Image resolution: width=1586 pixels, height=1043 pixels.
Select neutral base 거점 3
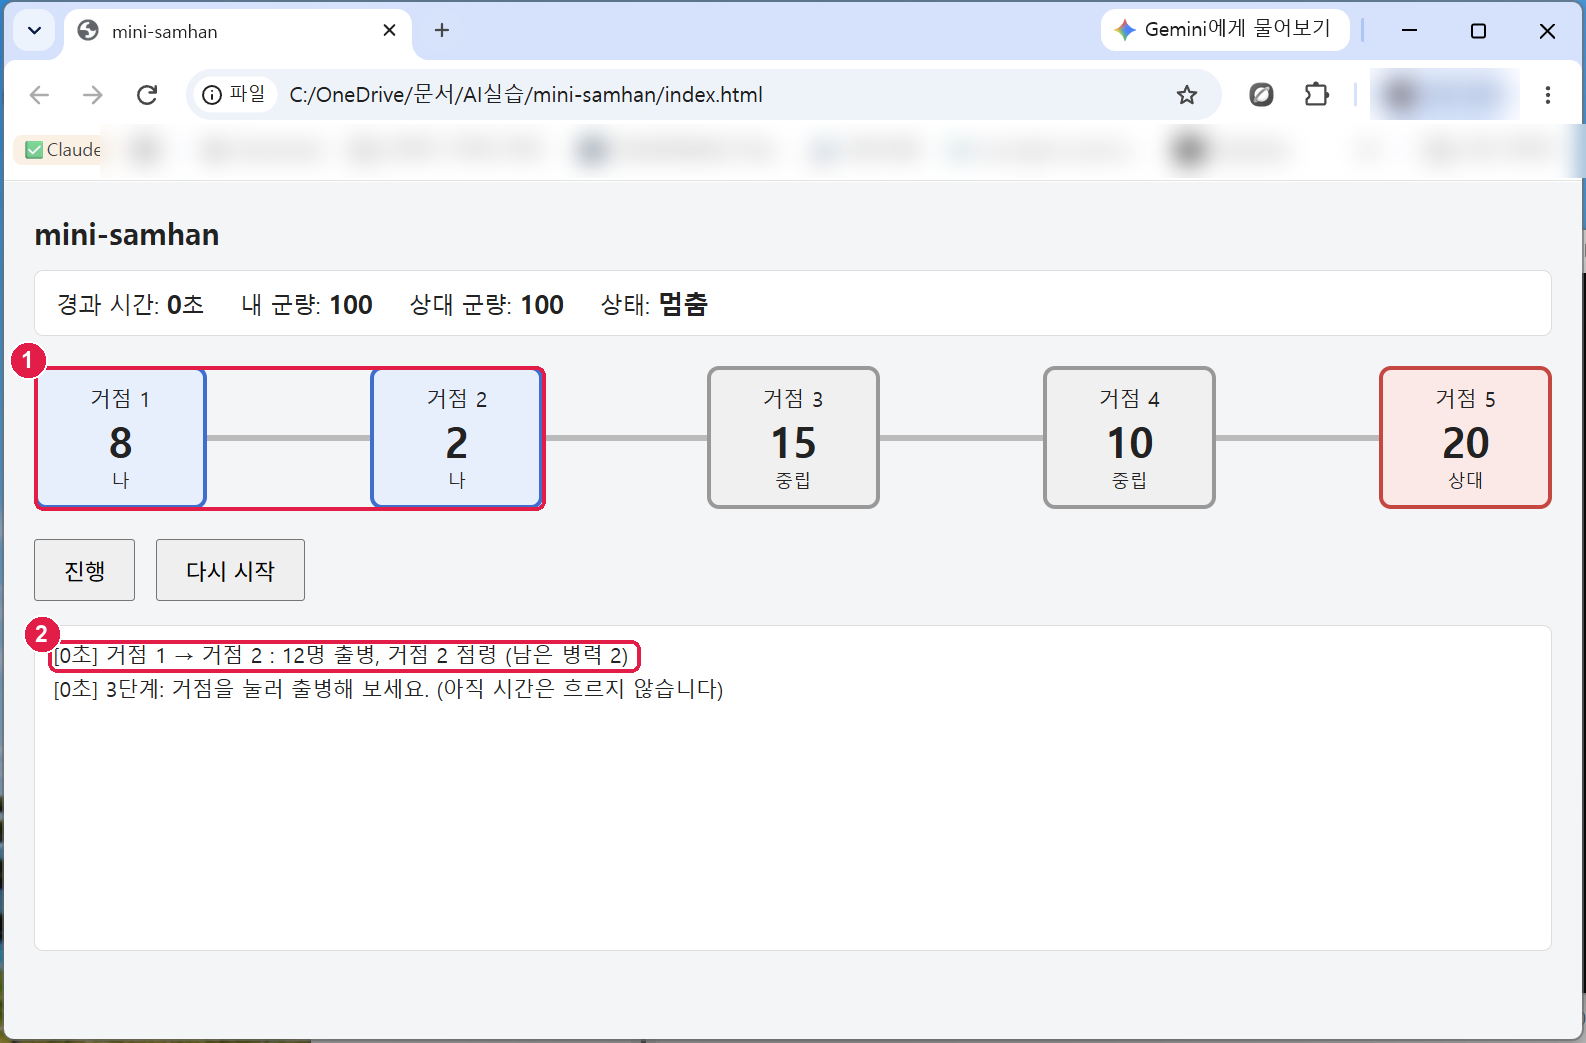793,438
